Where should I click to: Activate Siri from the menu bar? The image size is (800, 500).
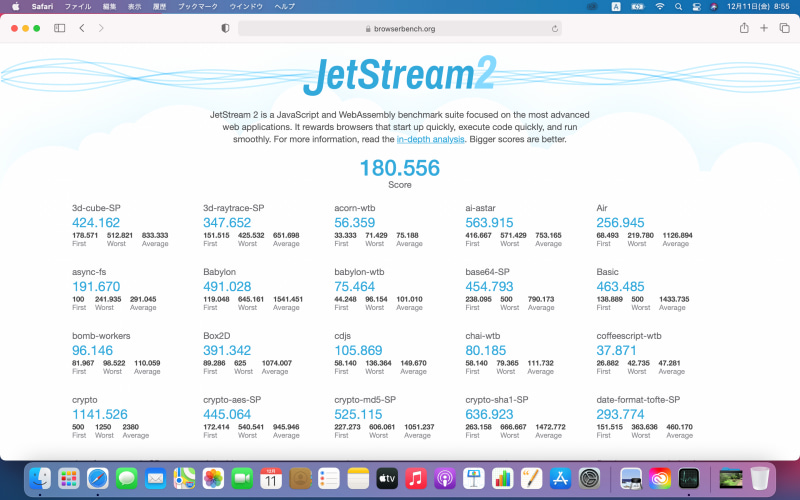click(714, 7)
